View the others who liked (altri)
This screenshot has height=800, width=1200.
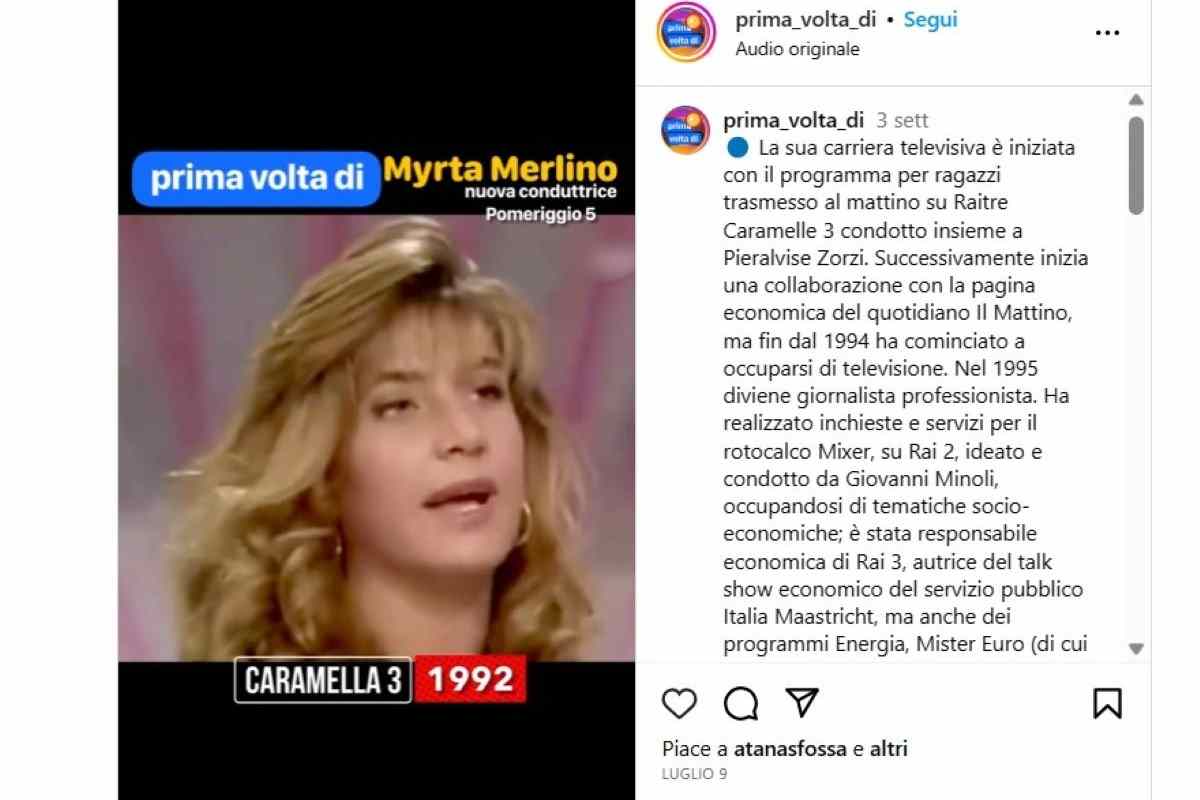(x=888, y=748)
